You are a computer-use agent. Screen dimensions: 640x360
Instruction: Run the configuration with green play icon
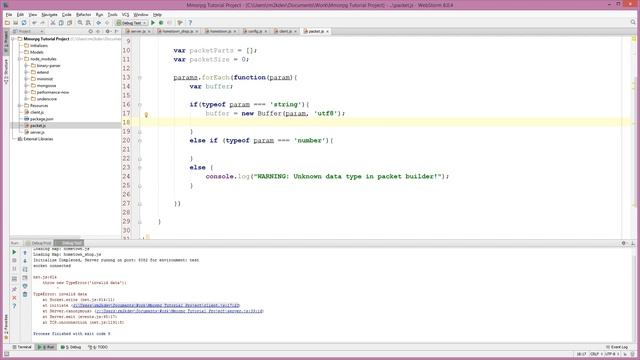[153, 23]
